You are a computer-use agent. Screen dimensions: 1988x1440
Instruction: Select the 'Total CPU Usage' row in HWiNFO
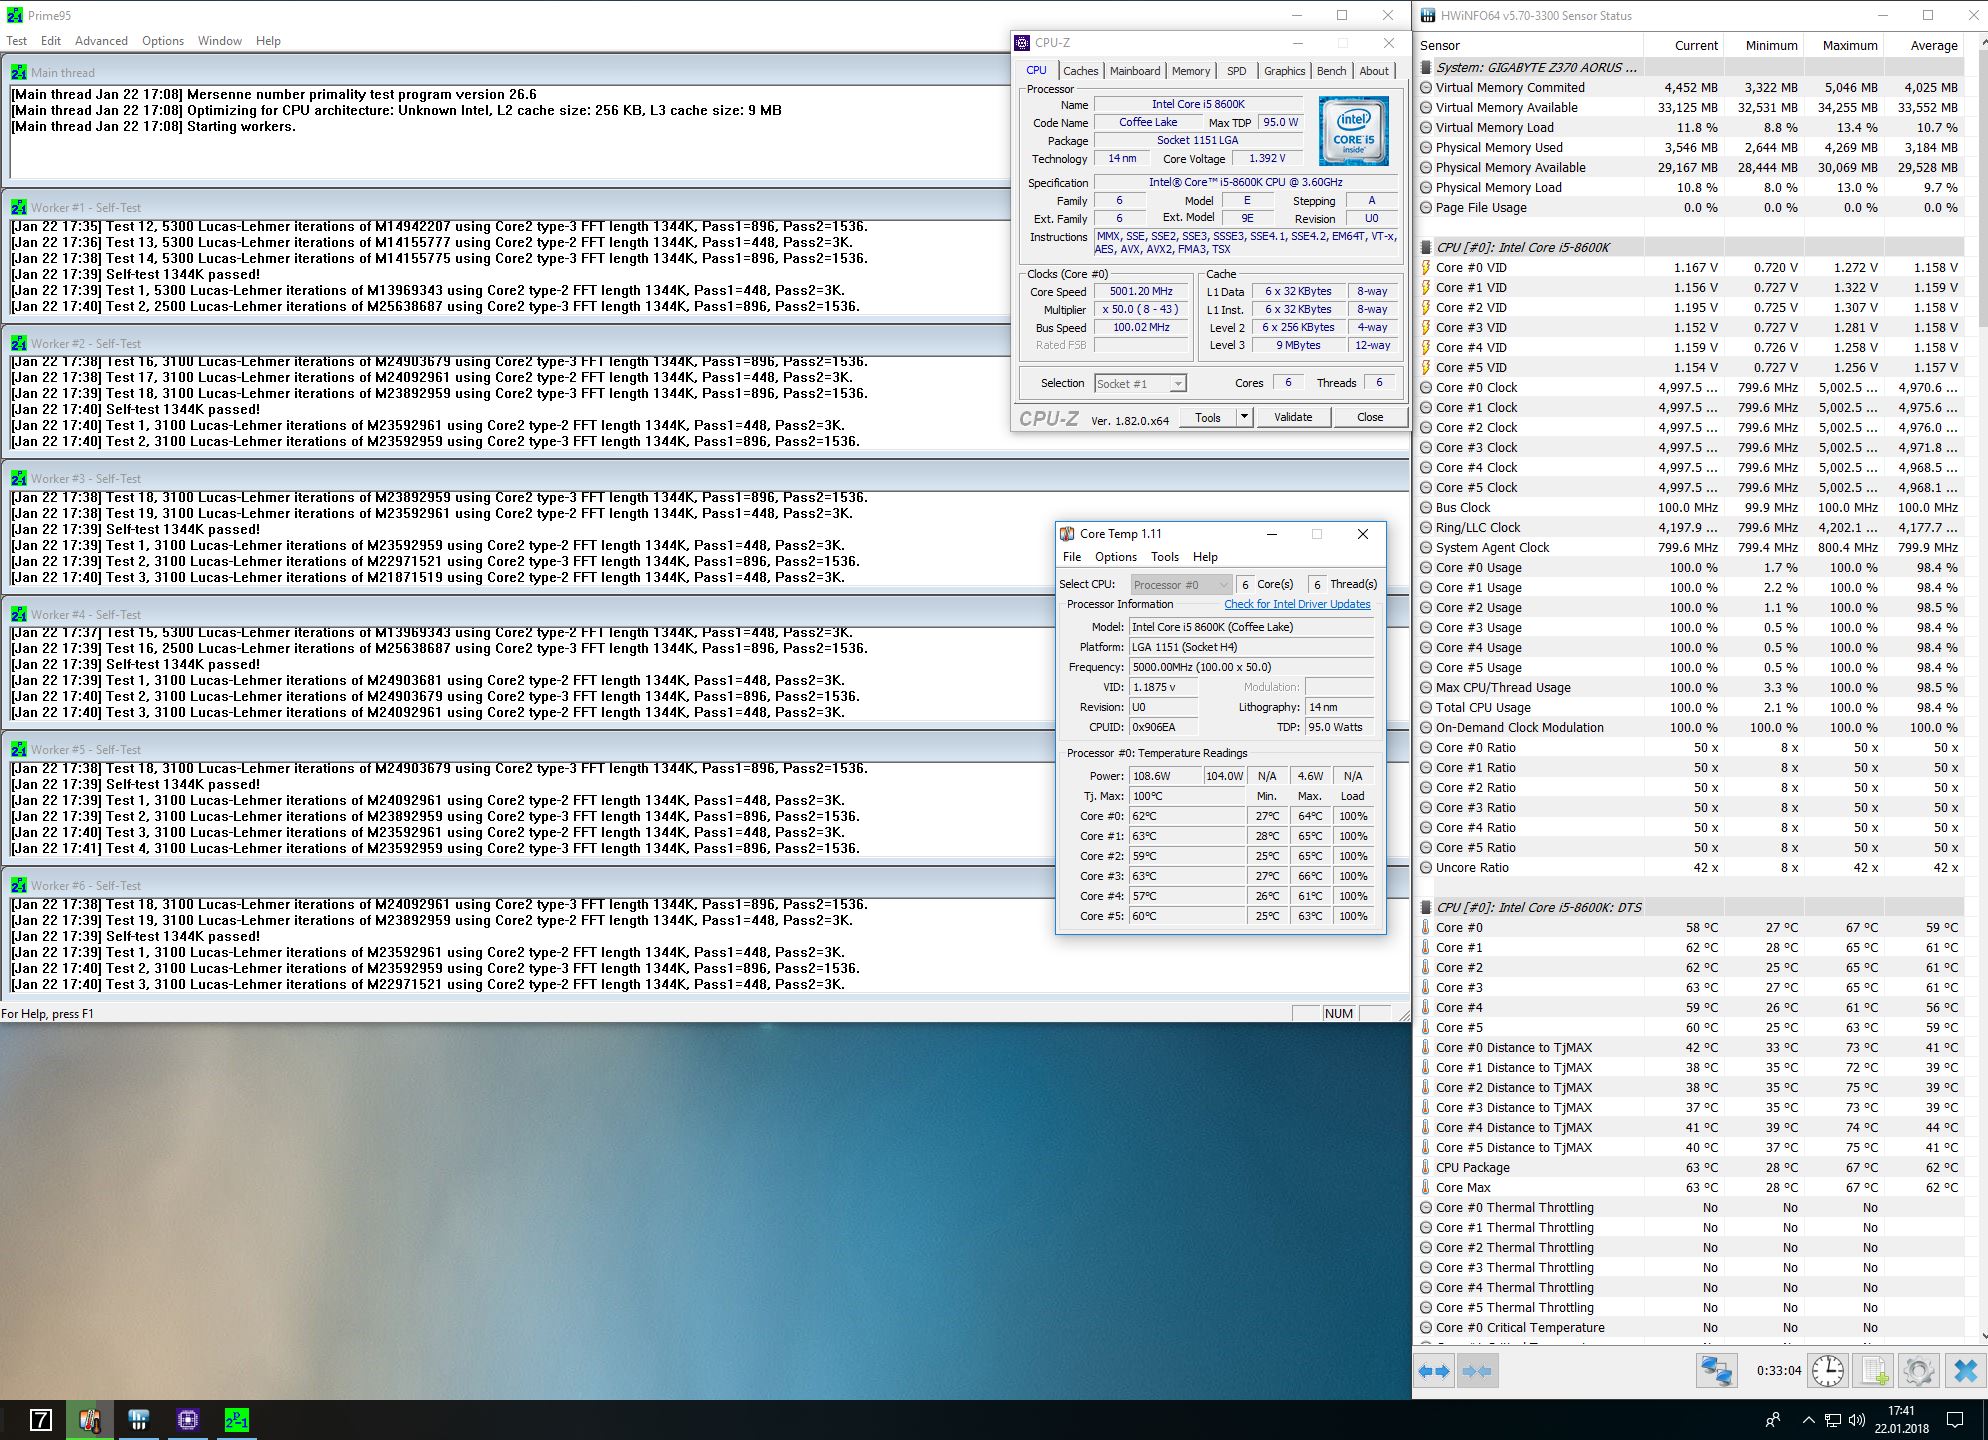point(1690,707)
